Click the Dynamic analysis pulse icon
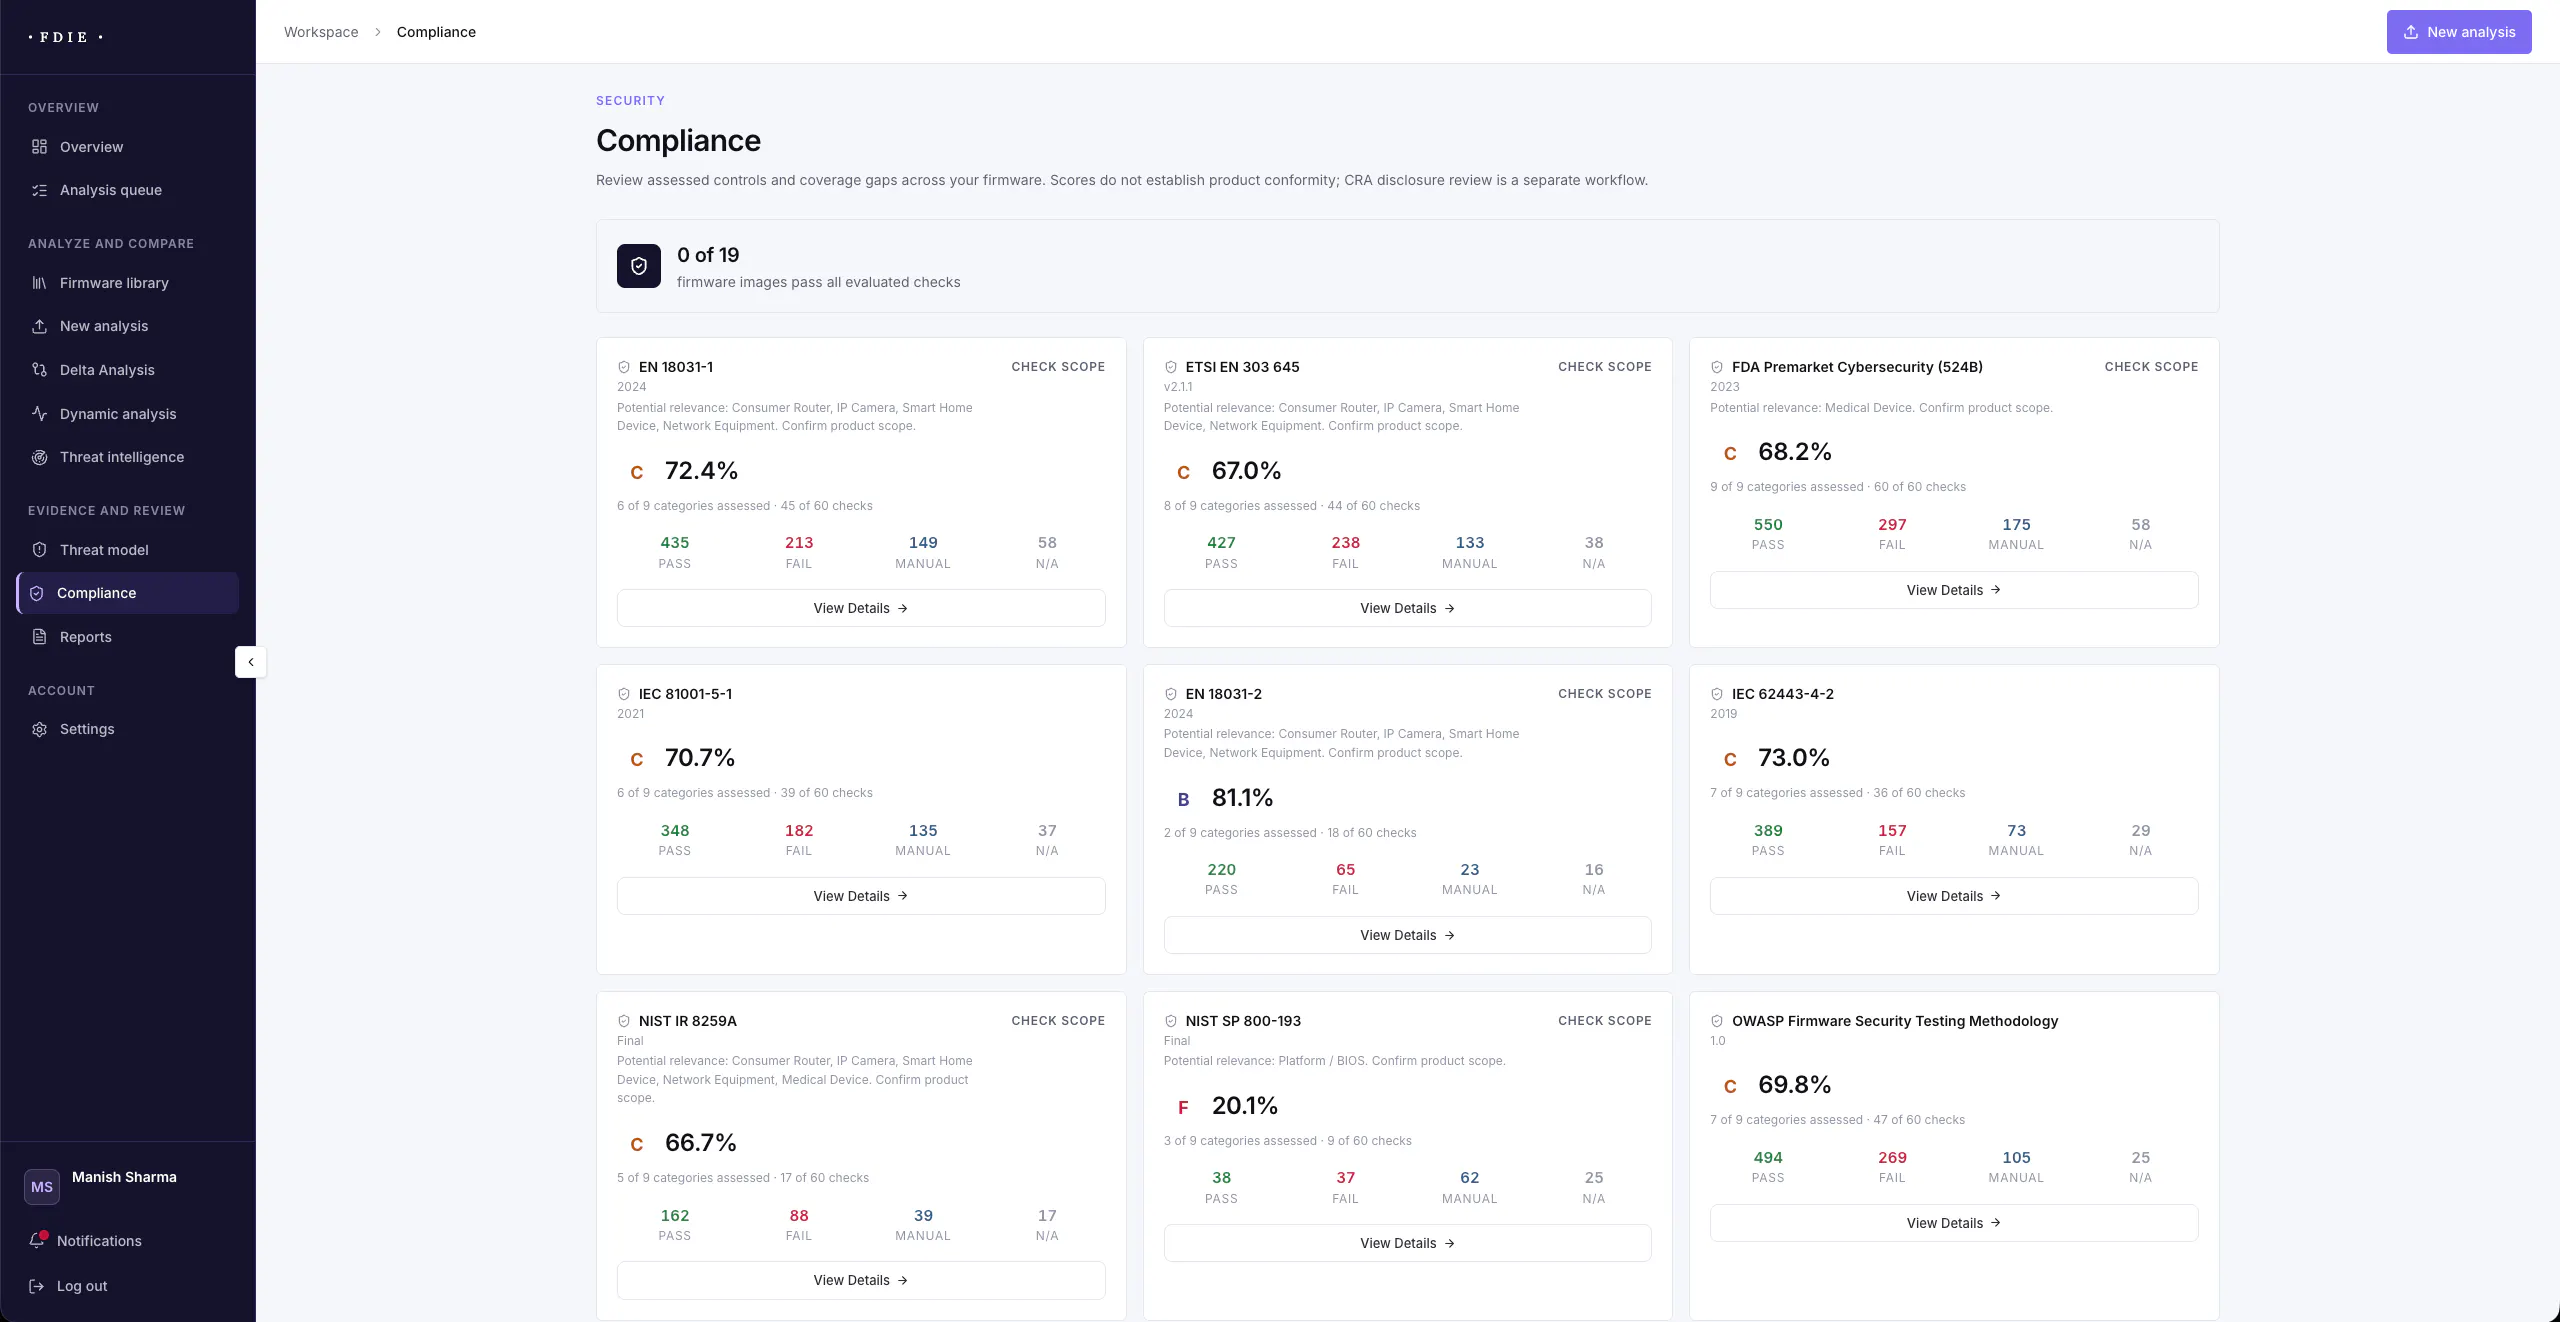2560x1322 pixels. point(39,414)
